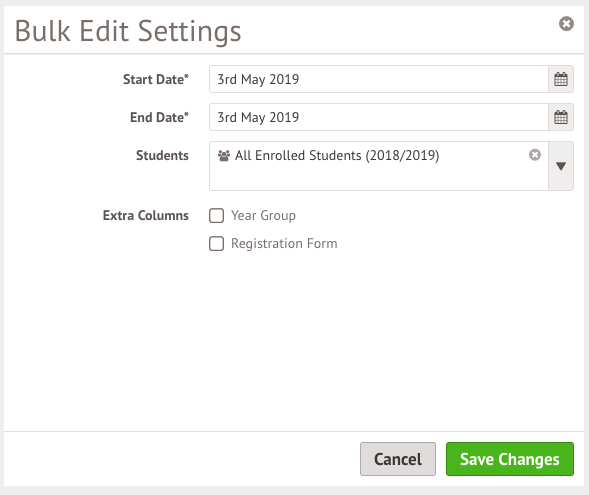Click the Save Changes button
This screenshot has height=495, width=589.
pyautogui.click(x=510, y=459)
